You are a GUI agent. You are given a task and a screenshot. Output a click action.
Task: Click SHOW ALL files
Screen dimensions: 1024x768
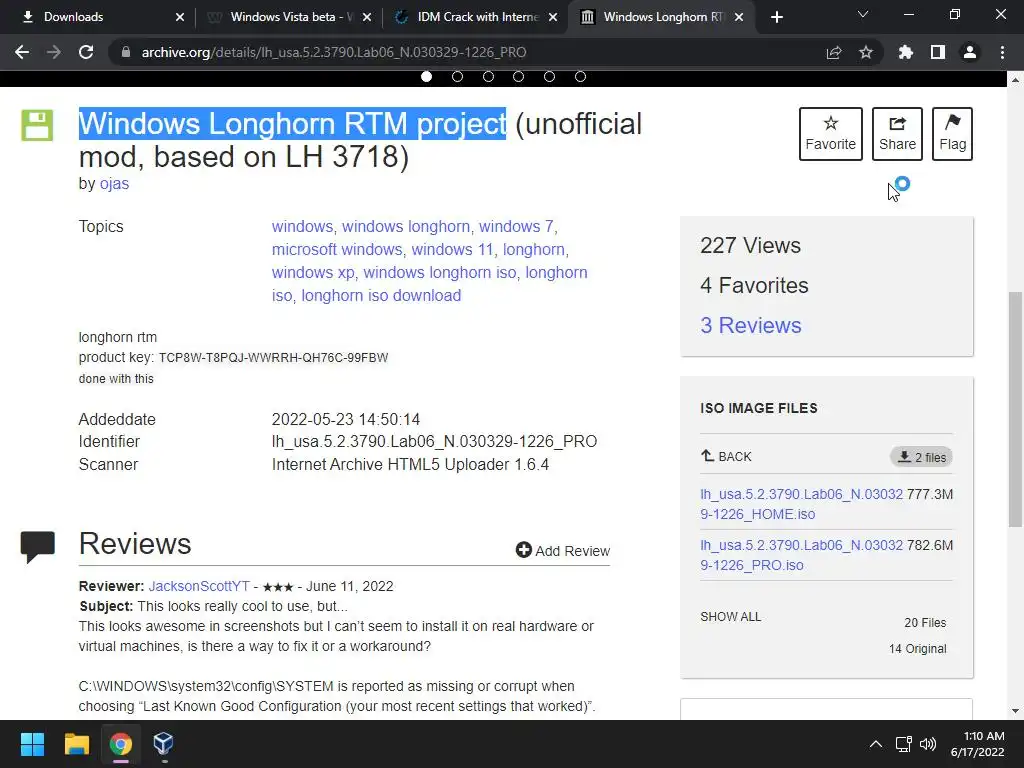pyautogui.click(x=730, y=616)
